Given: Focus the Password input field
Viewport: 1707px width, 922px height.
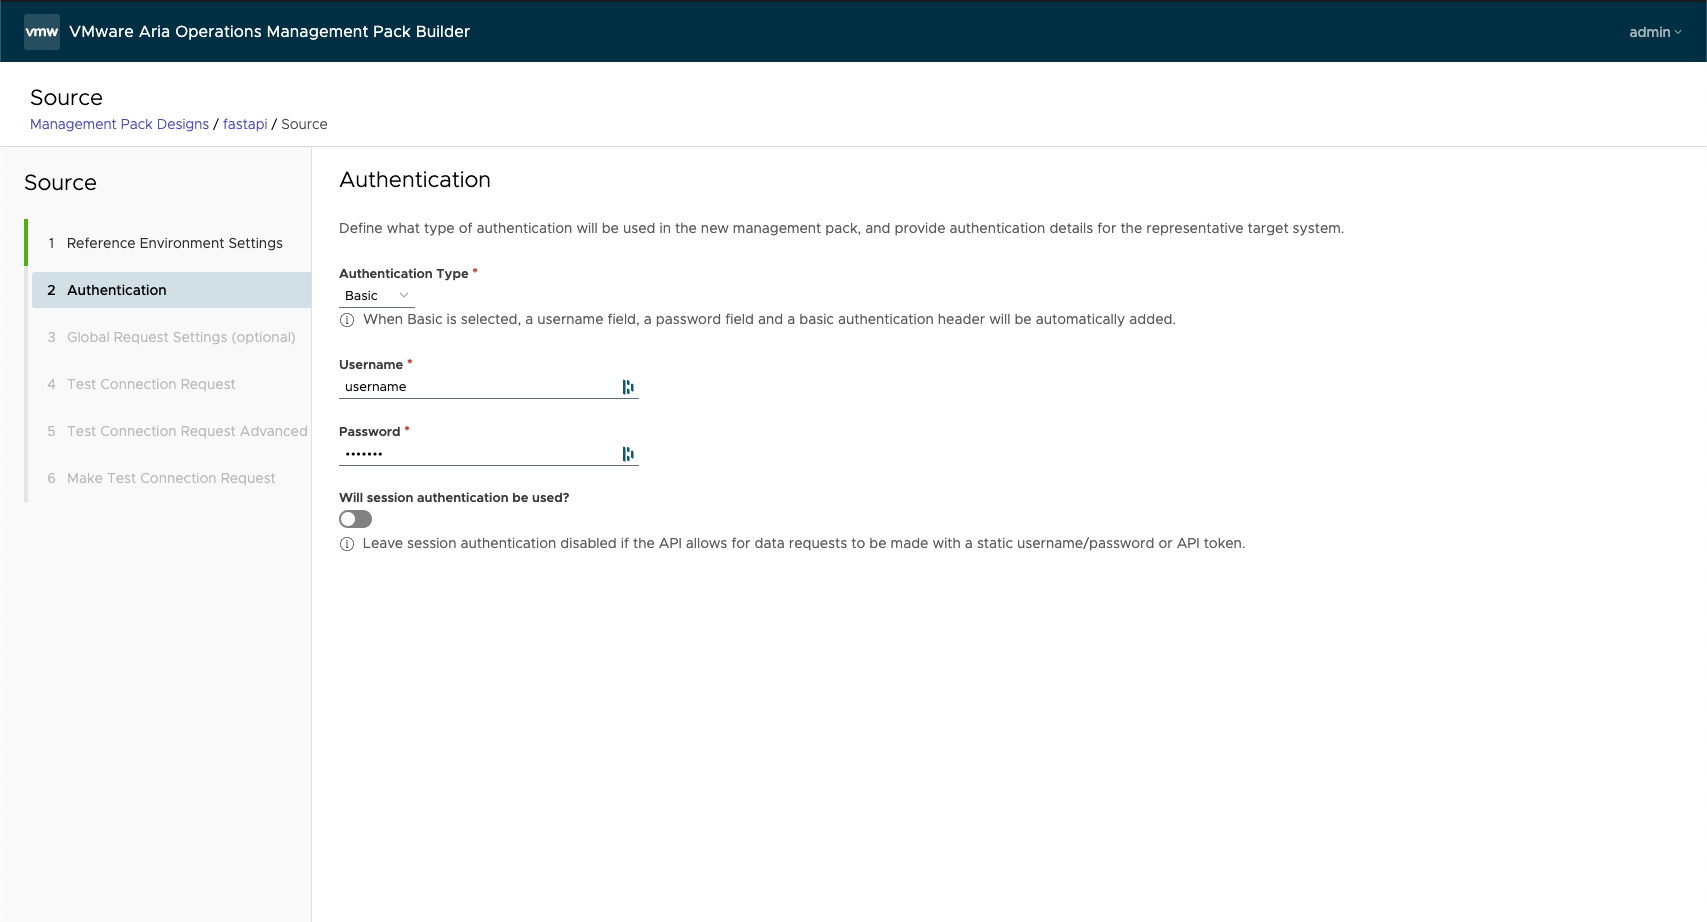Looking at the screenshot, I should [478, 454].
